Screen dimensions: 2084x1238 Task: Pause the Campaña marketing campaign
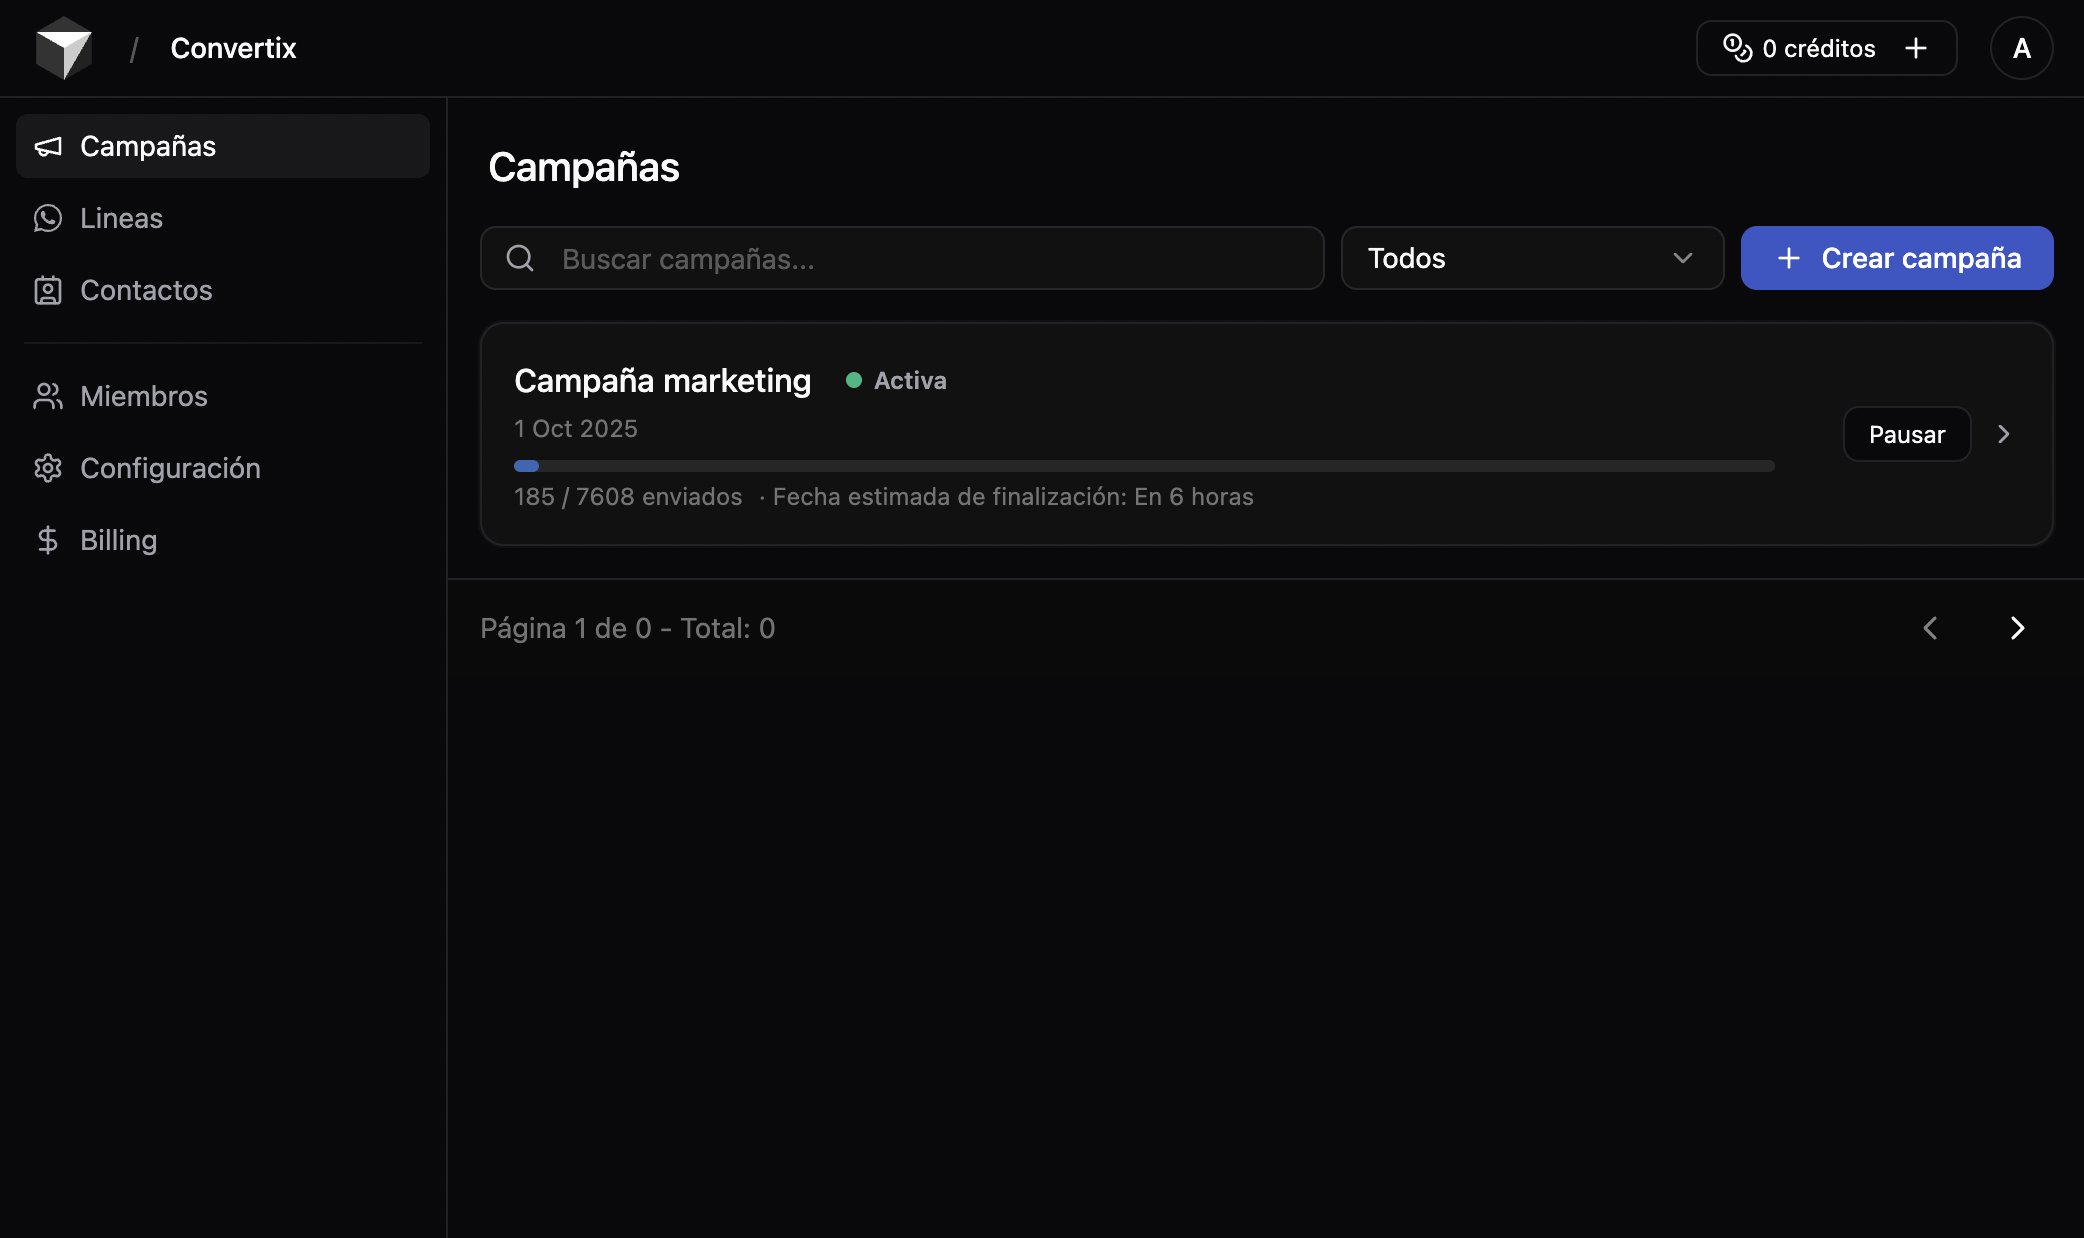[1906, 434]
